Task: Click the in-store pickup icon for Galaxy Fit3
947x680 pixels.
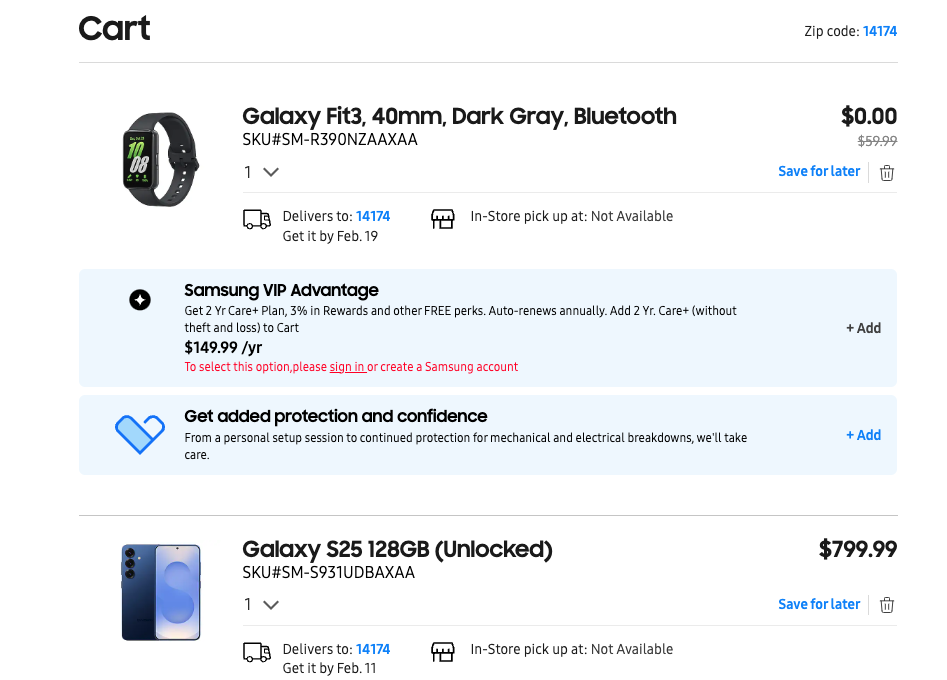Action: [442, 216]
